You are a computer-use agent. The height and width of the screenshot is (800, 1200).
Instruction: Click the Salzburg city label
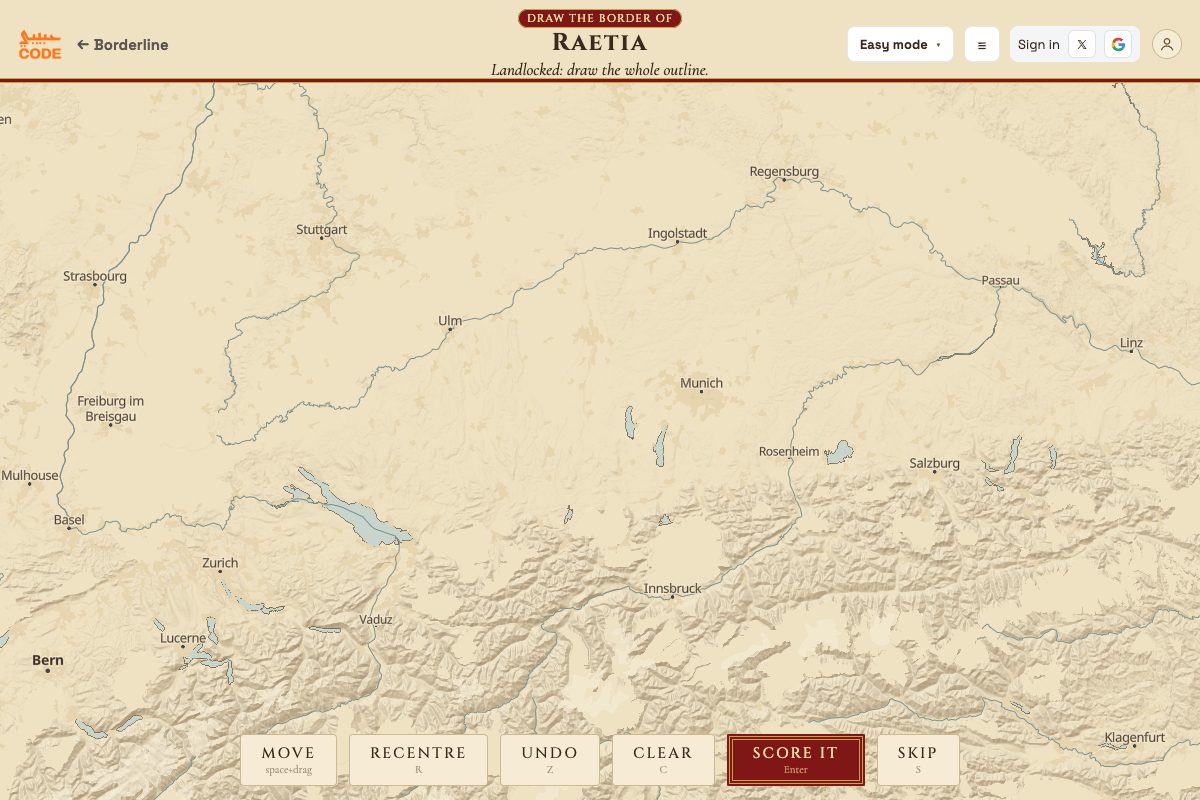(935, 463)
